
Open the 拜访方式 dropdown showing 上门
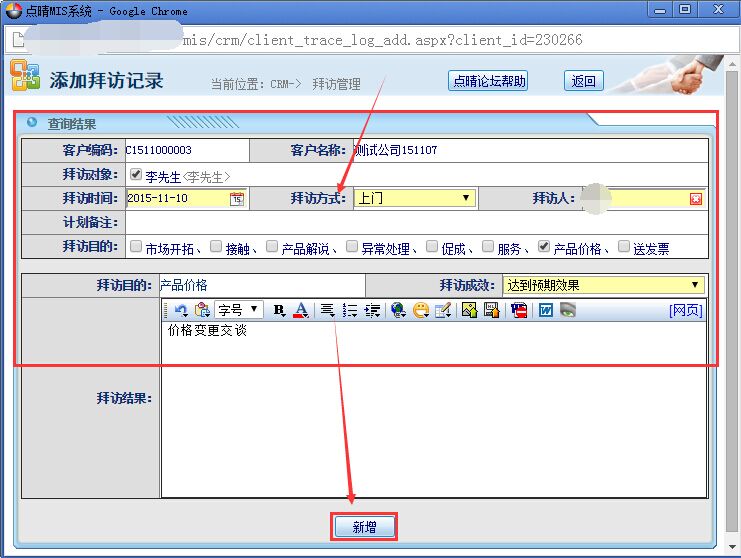point(414,198)
